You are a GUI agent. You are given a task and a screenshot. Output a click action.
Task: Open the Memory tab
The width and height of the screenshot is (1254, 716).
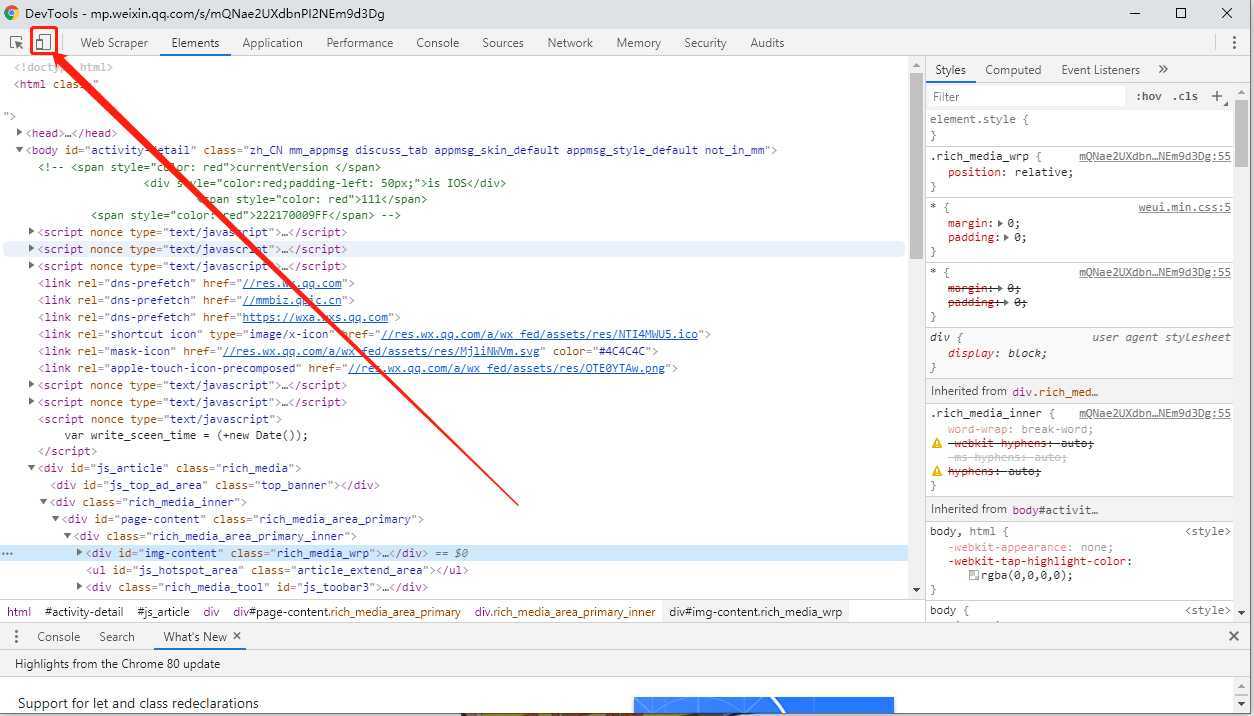point(638,43)
